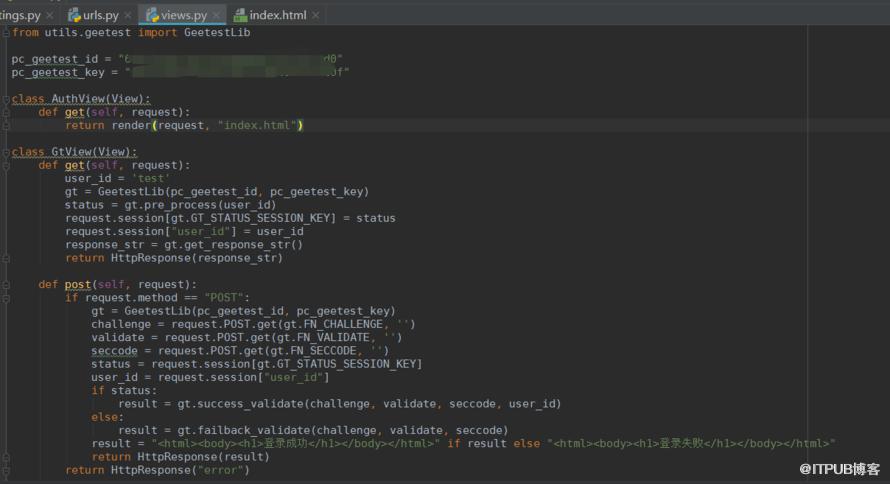Close the index.html tab
This screenshot has width=890, height=484.
point(316,15)
